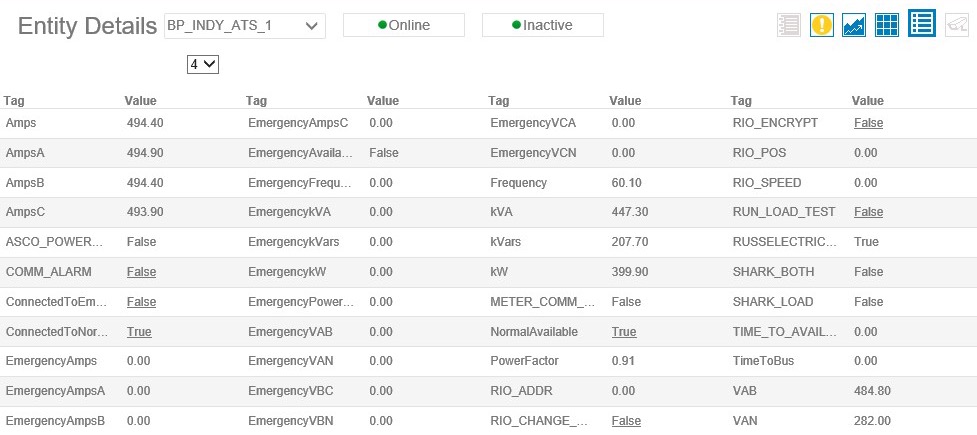Open the trend chart view icon
Screen dimensions: 977x435
(854, 25)
